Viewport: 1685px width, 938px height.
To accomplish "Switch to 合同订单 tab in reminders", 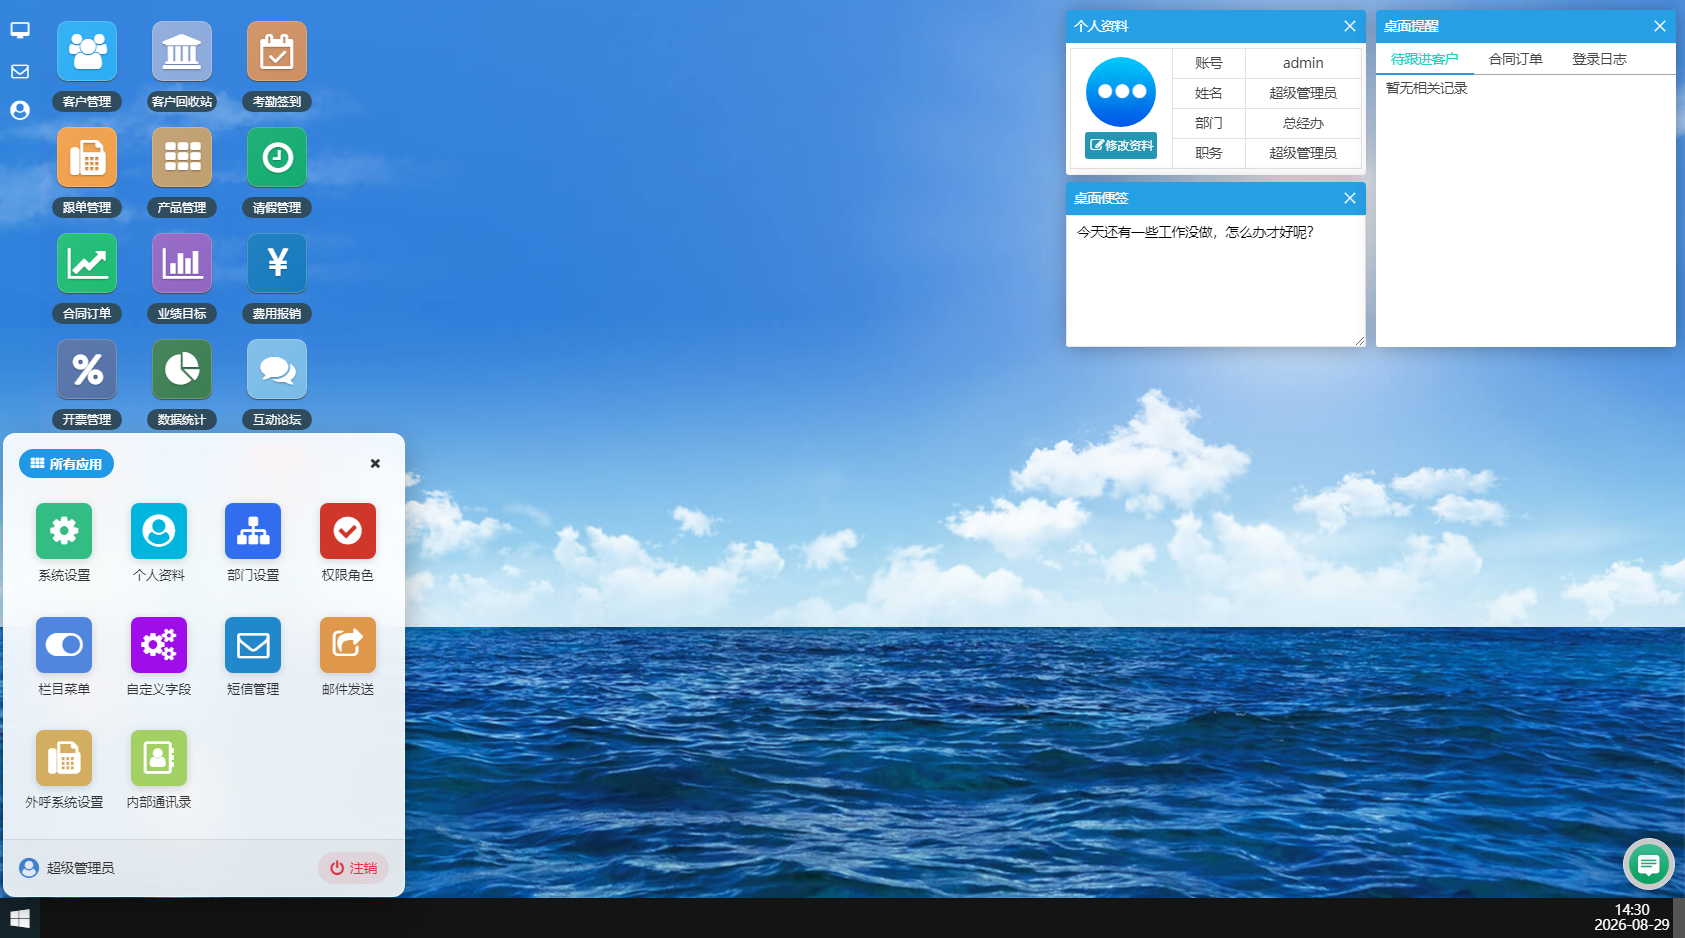I will tap(1515, 59).
